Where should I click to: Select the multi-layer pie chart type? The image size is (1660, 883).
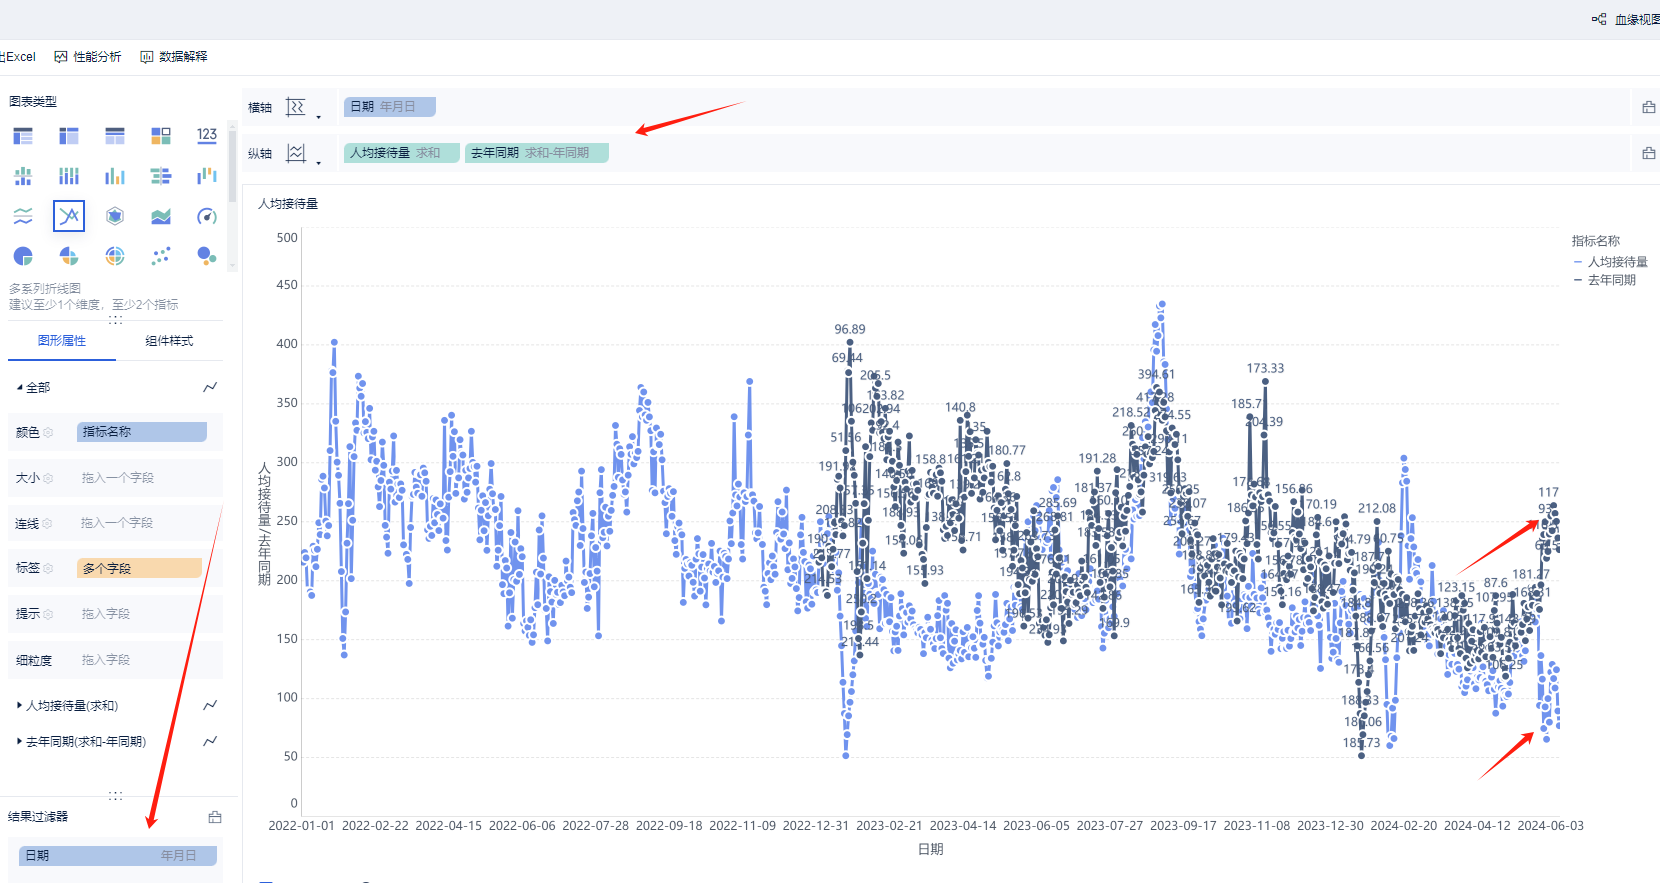click(x=115, y=256)
